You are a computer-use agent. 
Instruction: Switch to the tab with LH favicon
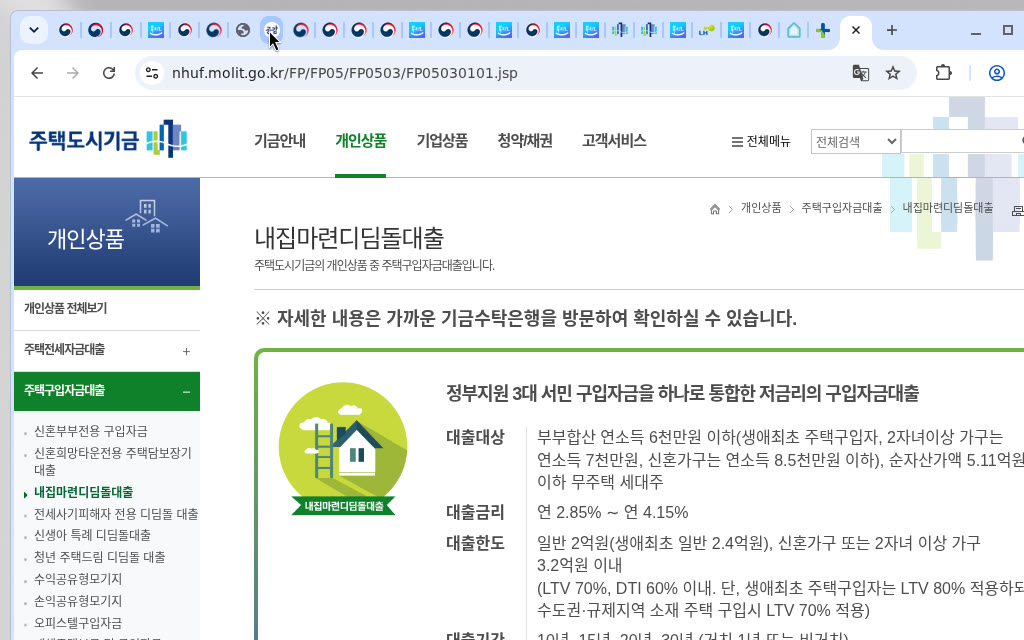706,30
